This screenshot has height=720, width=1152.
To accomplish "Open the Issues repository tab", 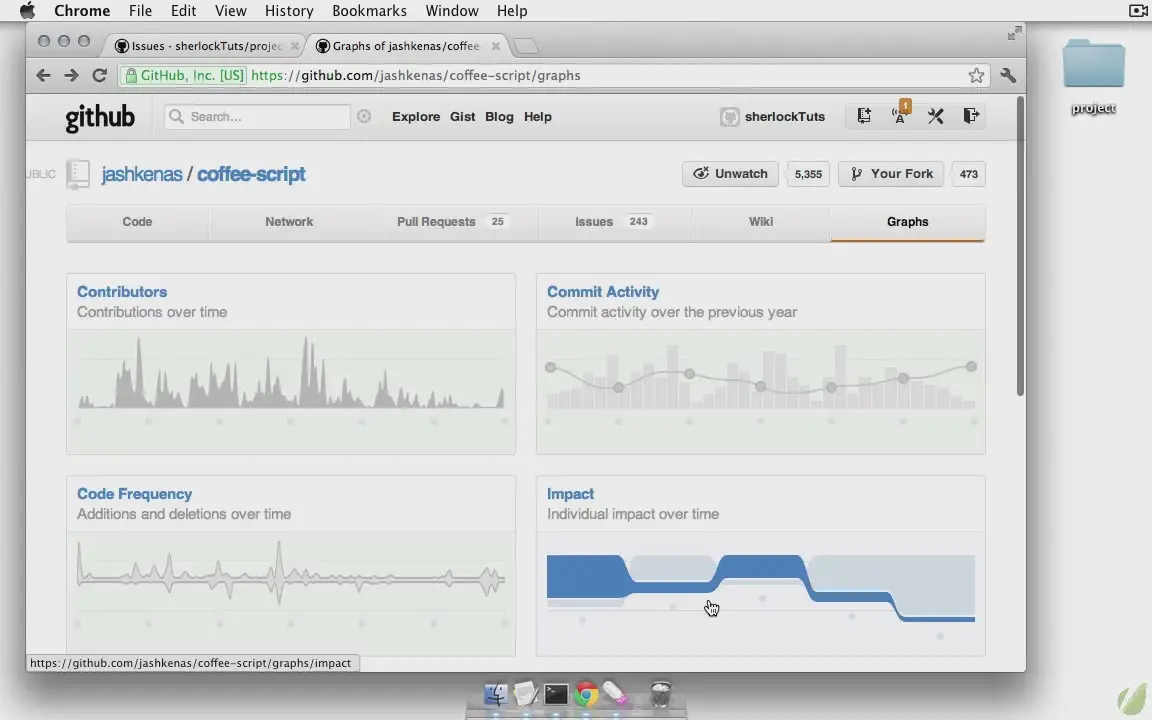I will (x=614, y=222).
